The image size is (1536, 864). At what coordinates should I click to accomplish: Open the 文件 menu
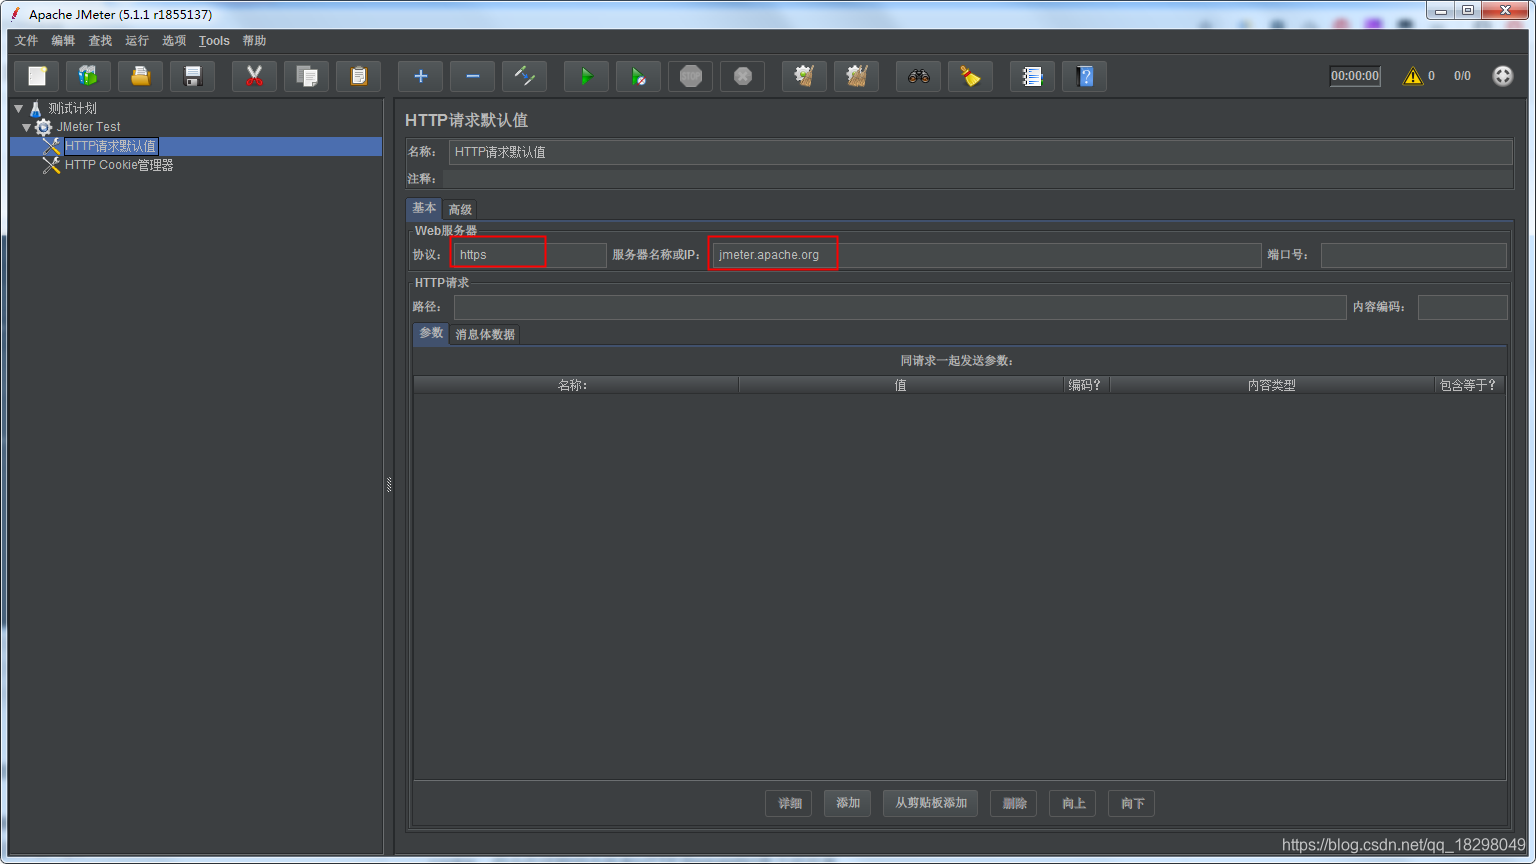pos(26,41)
